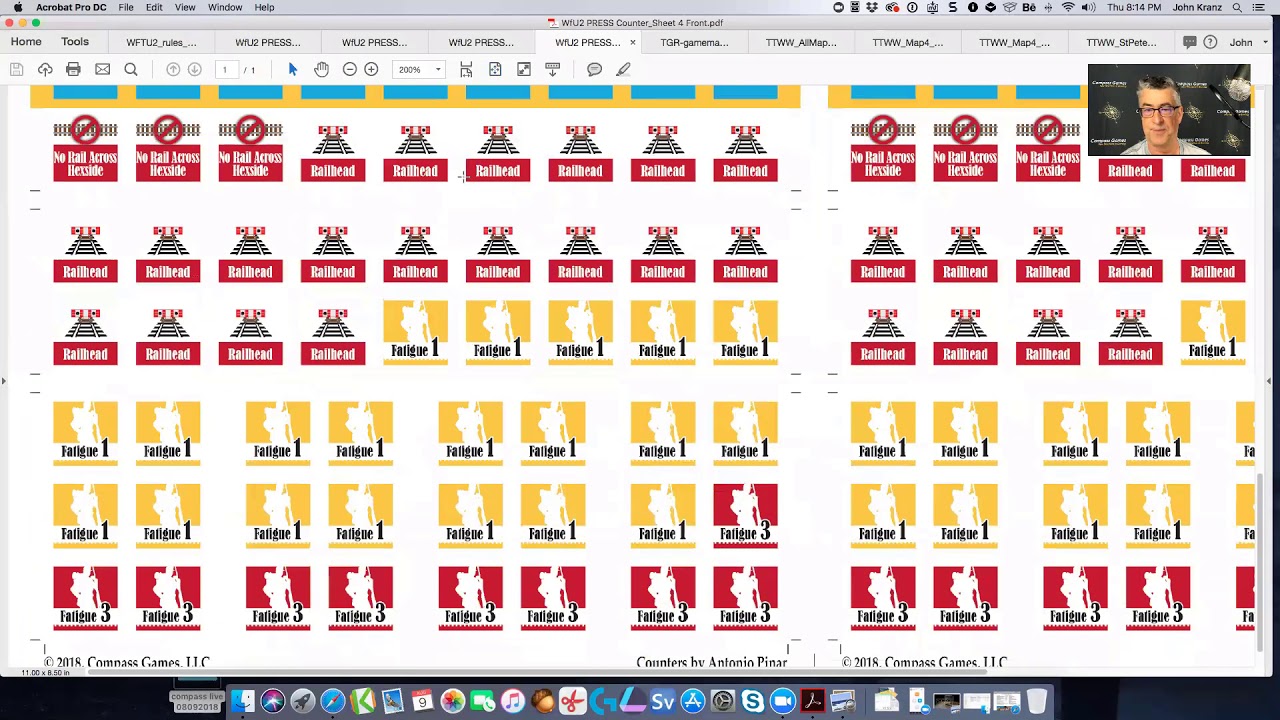Viewport: 1280px width, 720px height.
Task: Open the Help menu
Action: coord(264,7)
